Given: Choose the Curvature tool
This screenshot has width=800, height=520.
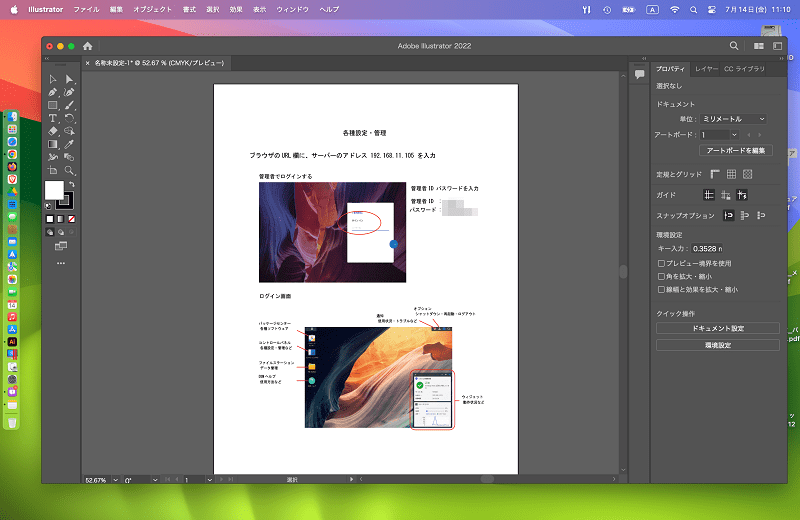Looking at the screenshot, I should [x=69, y=92].
